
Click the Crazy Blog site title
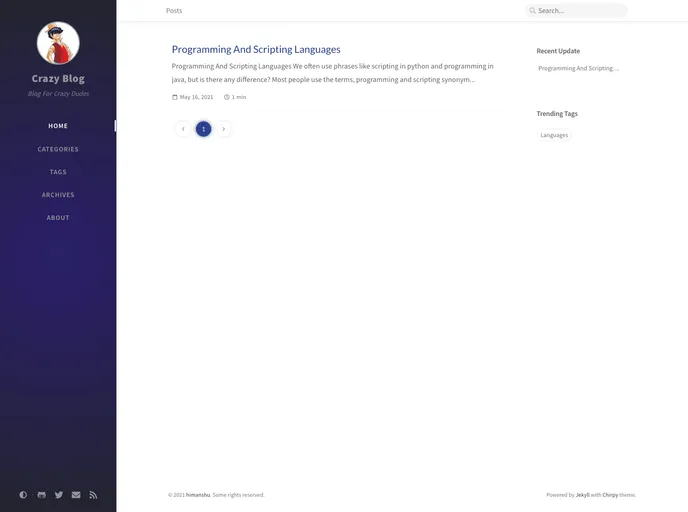click(x=58, y=78)
